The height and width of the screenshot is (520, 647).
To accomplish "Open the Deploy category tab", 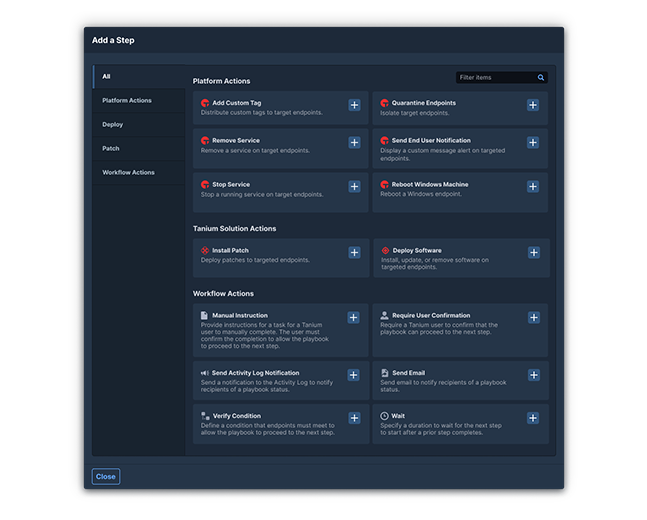I will 139,124.
